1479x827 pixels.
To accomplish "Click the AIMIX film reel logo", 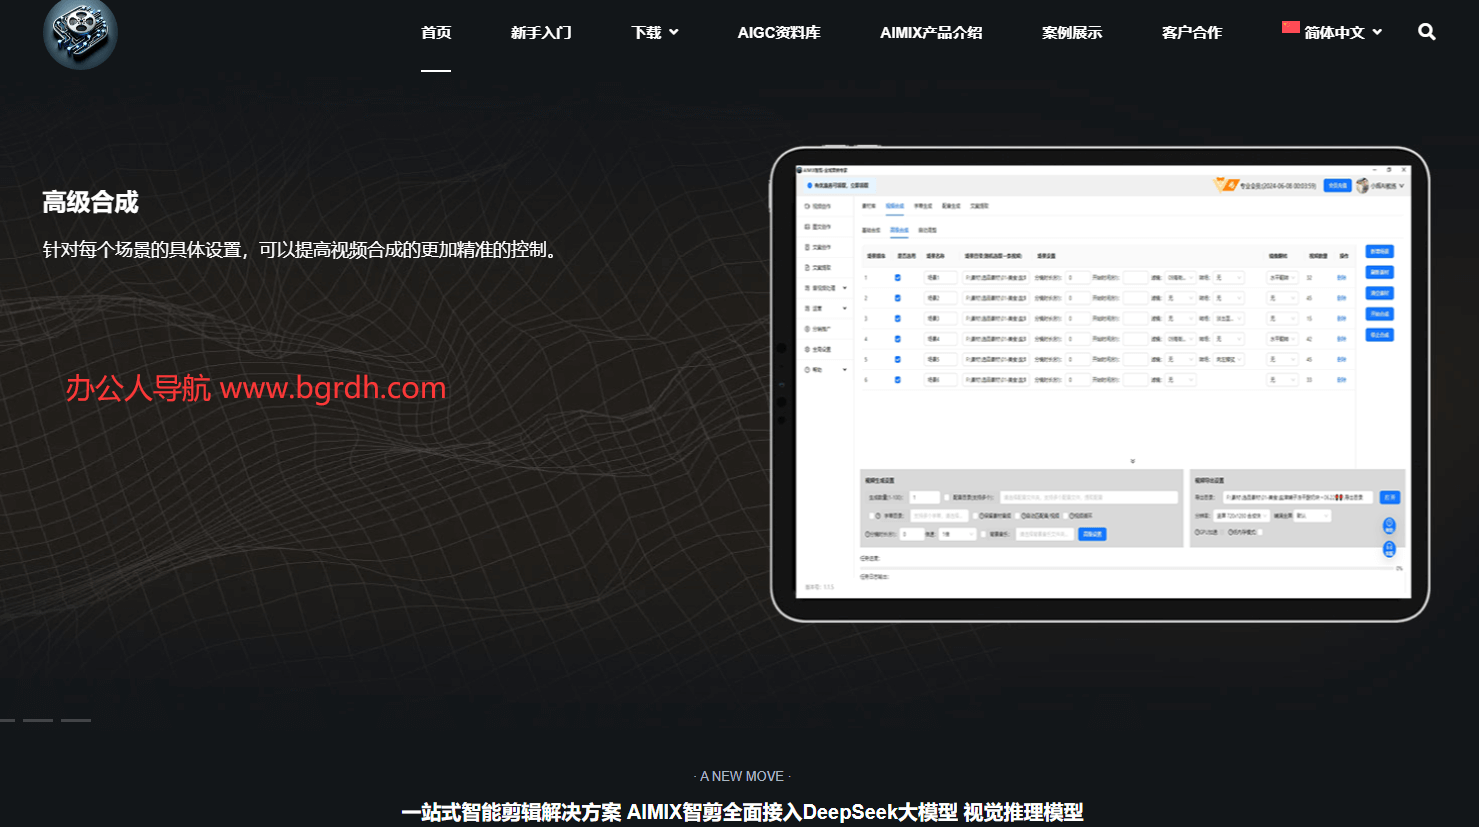I will pos(80,34).
